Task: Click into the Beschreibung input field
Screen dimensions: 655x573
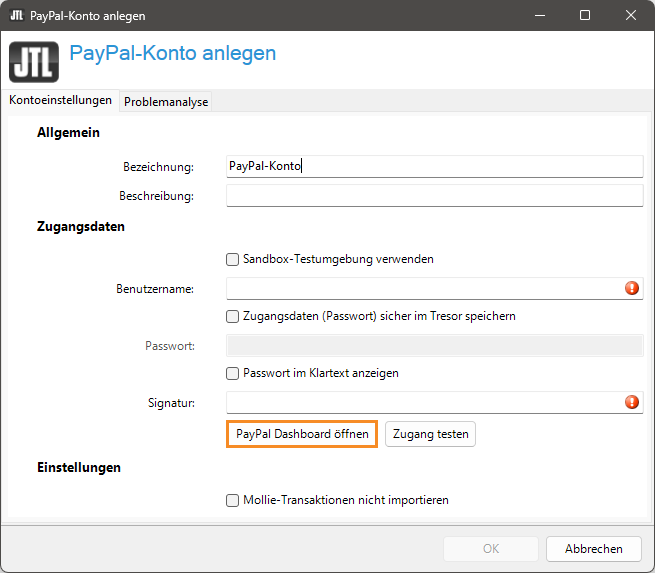Action: click(434, 195)
